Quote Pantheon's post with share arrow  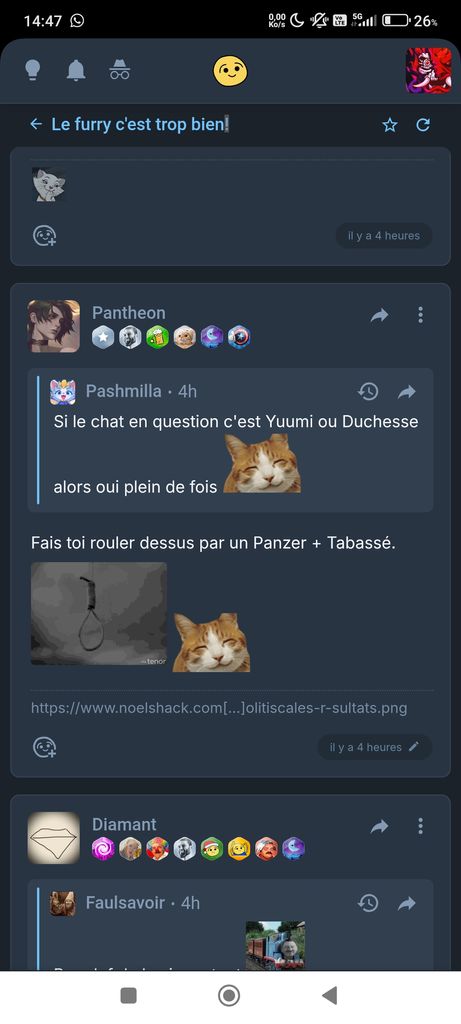tap(379, 315)
